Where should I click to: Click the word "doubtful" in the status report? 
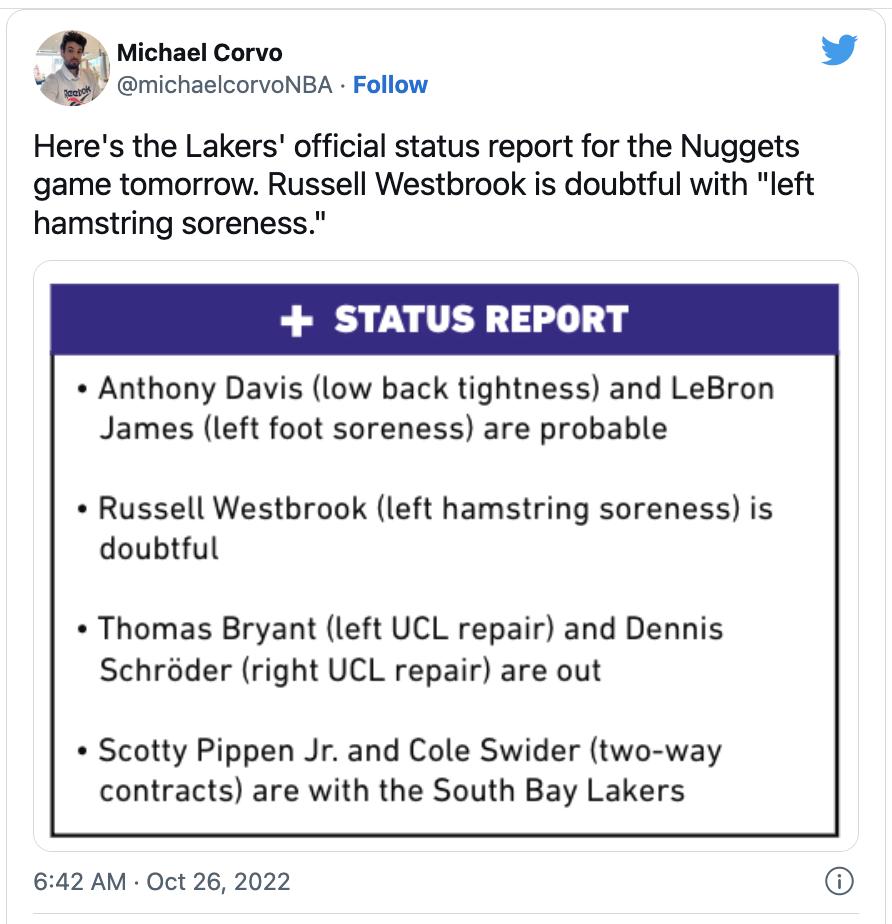click(158, 548)
